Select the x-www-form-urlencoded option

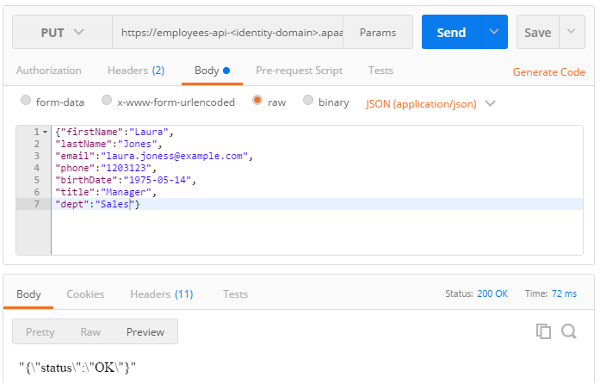106,100
